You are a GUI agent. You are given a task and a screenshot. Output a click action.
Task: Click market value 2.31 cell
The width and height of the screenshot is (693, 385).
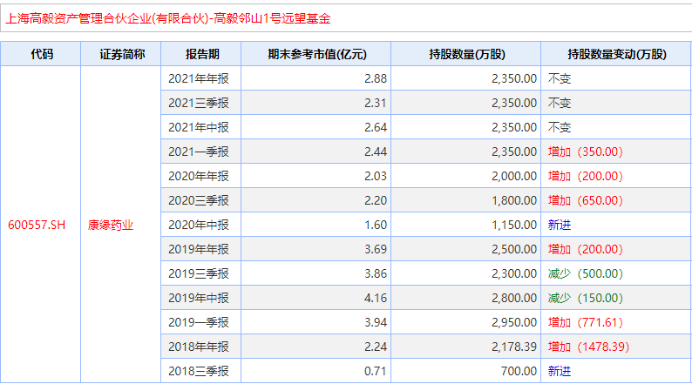[x=316, y=103]
